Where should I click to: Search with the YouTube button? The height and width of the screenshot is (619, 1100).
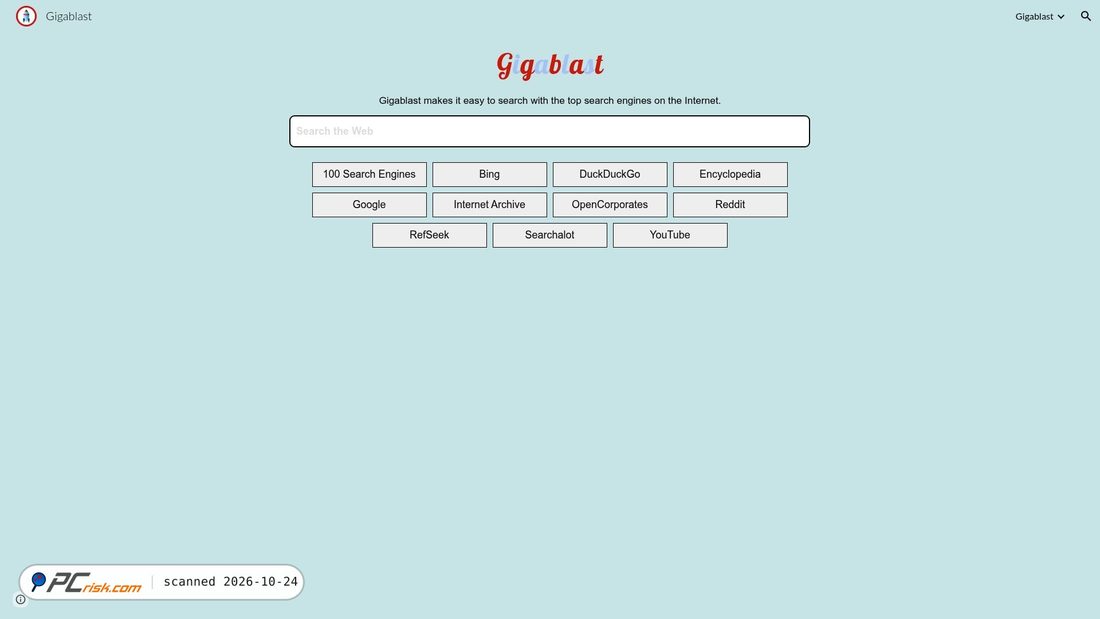tap(670, 235)
